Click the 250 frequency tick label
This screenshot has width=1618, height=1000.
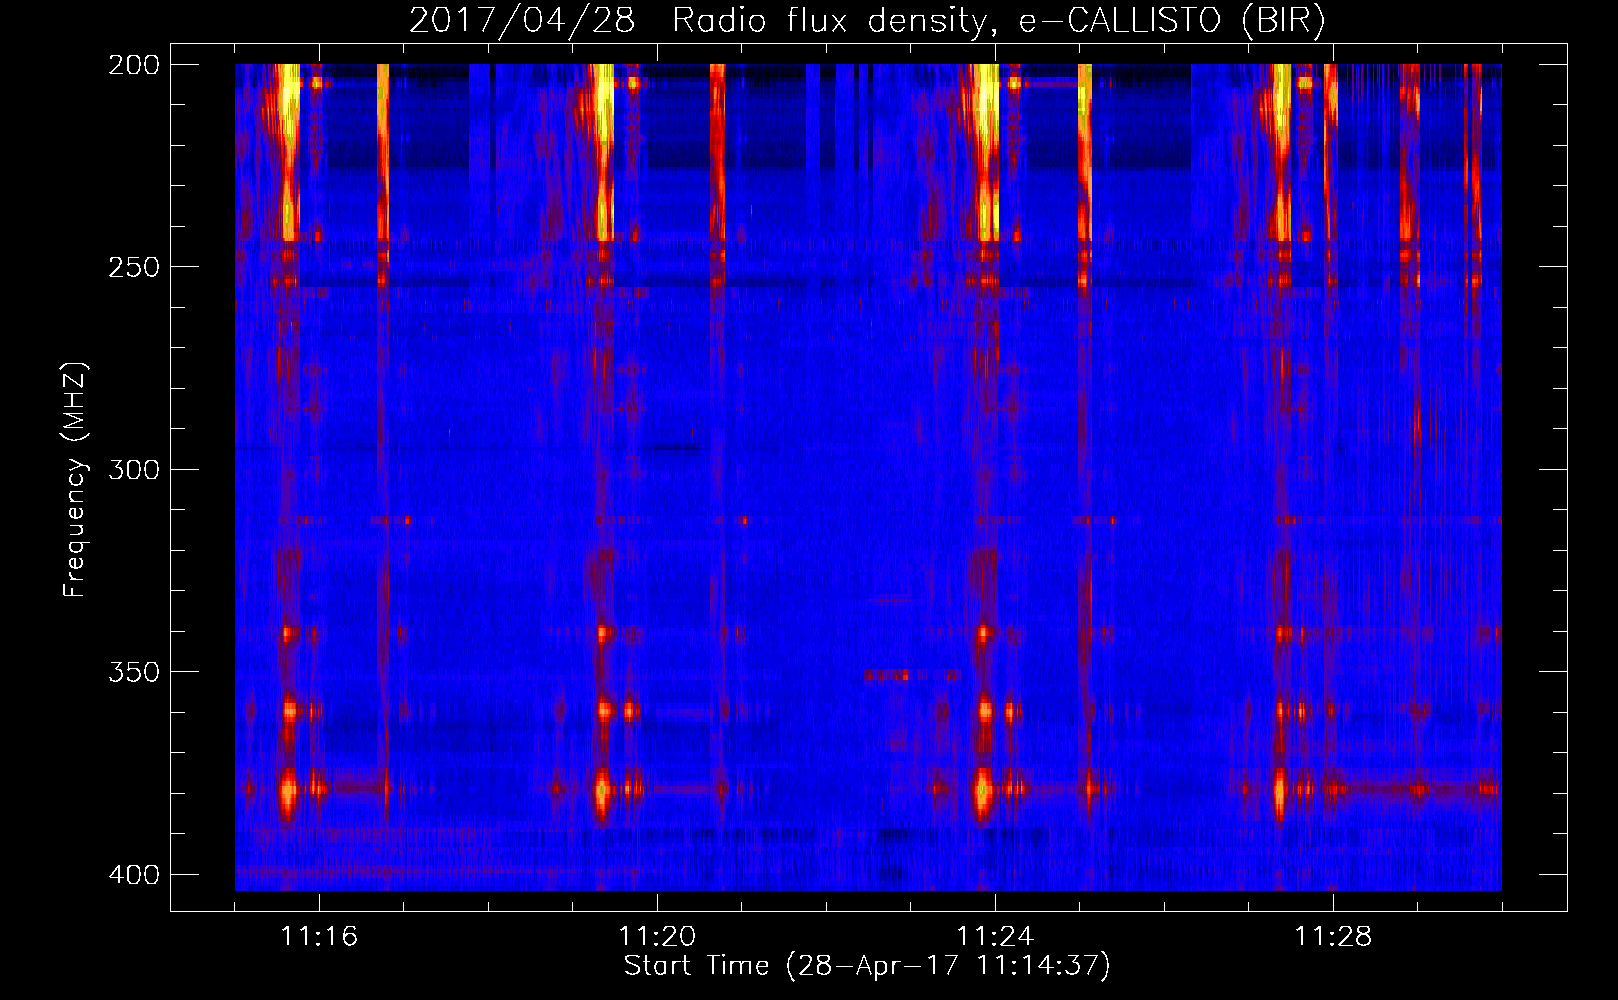pos(134,267)
